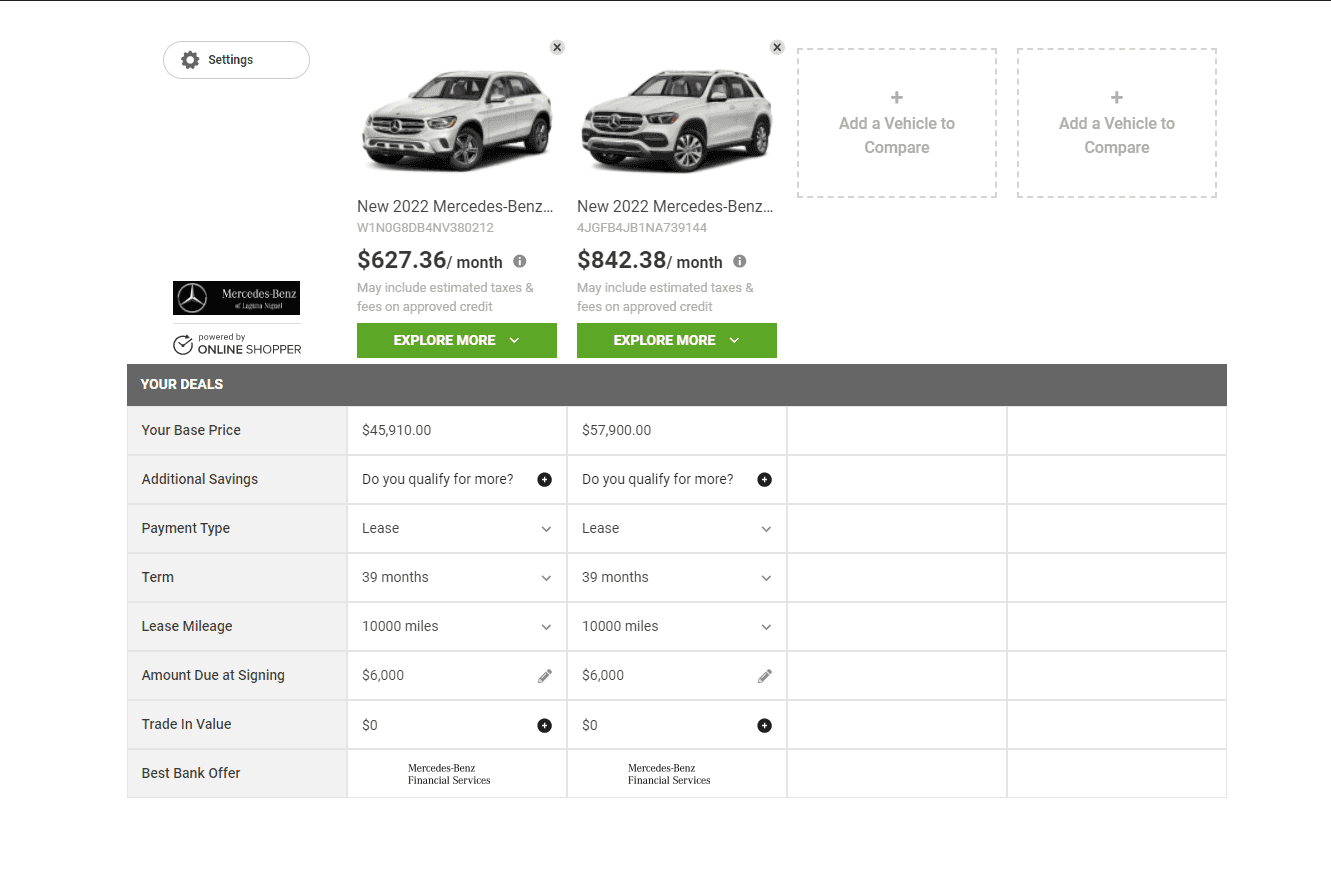Viewport: 1331px width, 895px height.
Task: Remove the $842.38/month vehicle with its X icon
Action: click(x=777, y=47)
